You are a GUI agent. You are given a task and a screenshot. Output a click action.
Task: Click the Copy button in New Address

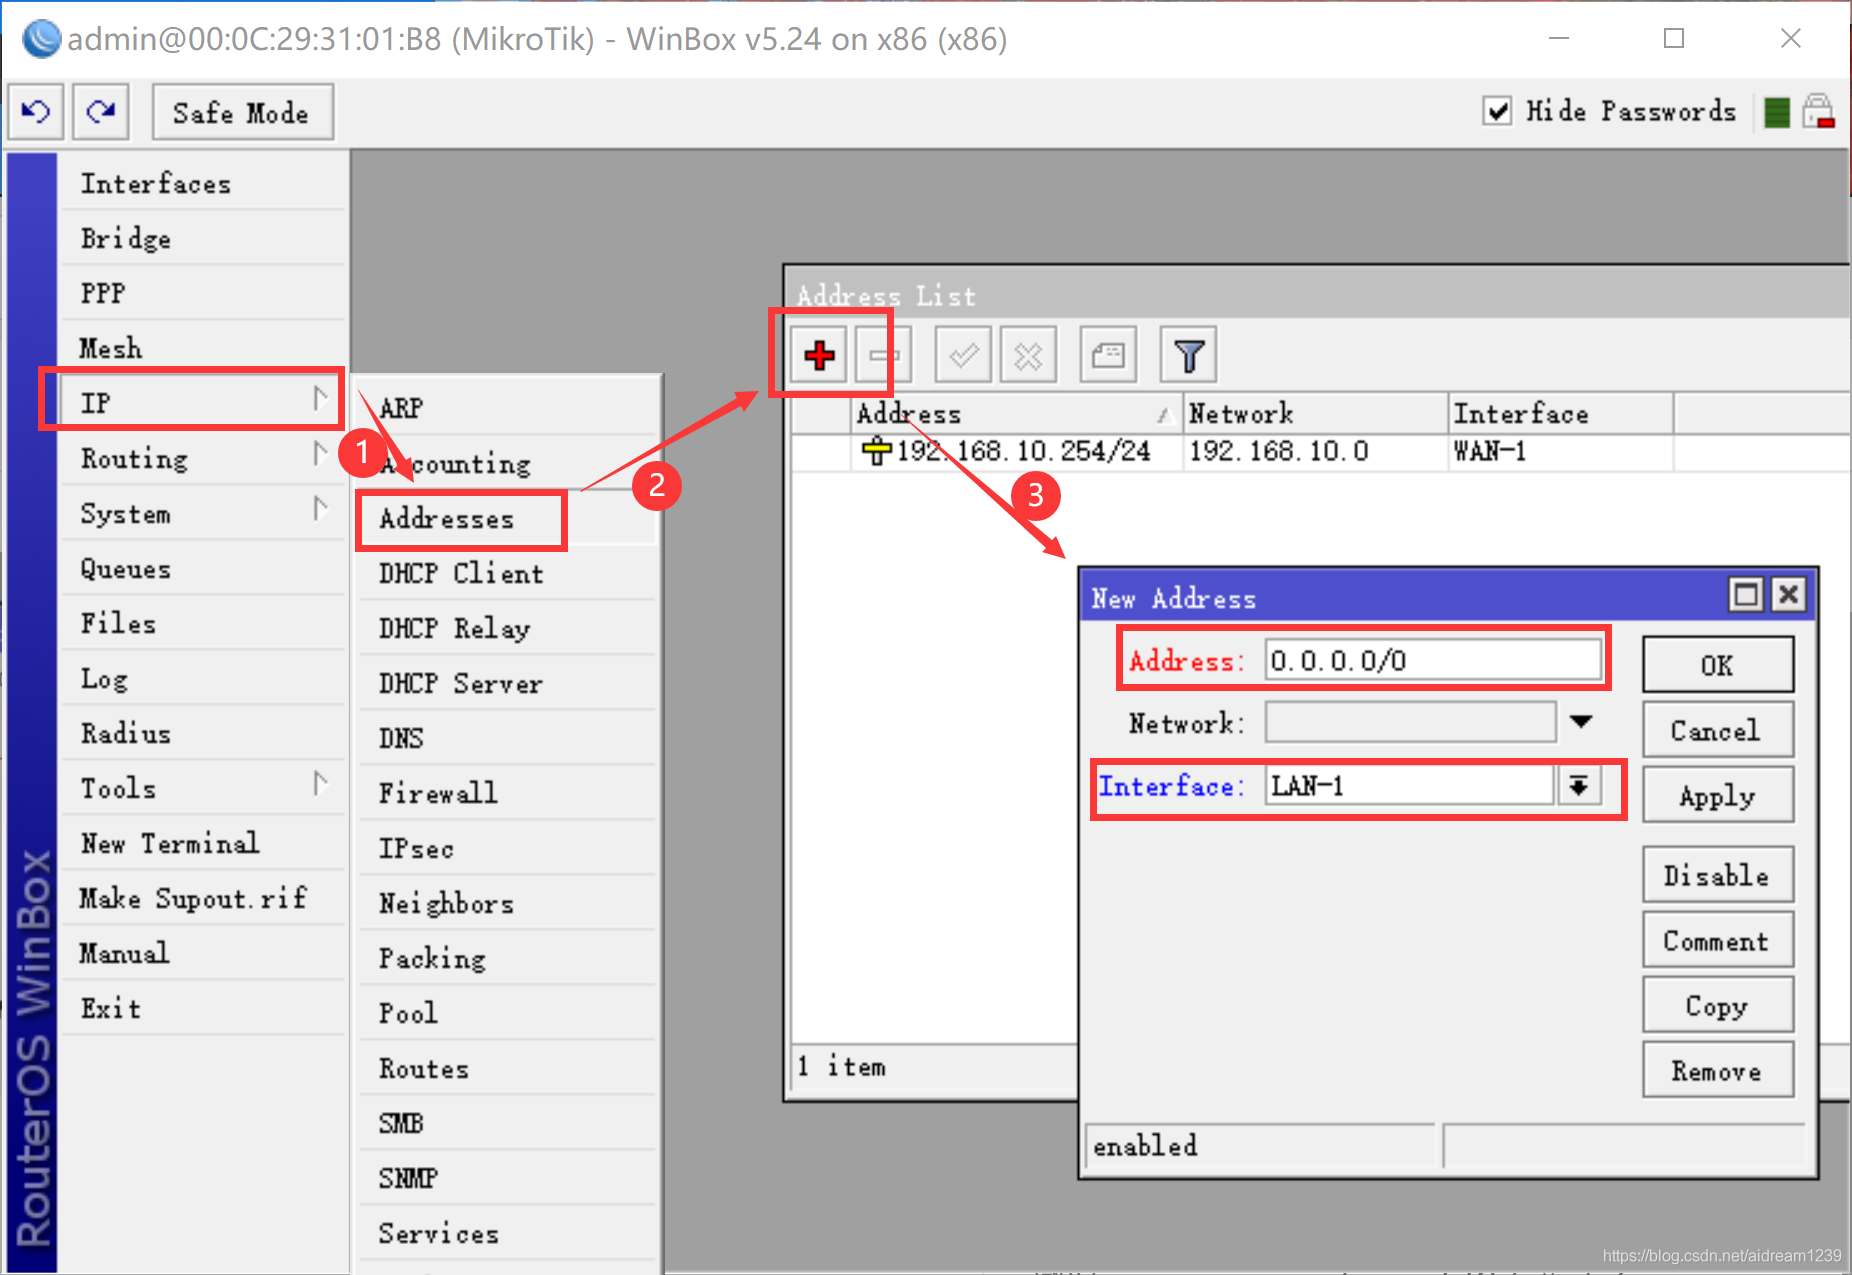(1718, 1006)
